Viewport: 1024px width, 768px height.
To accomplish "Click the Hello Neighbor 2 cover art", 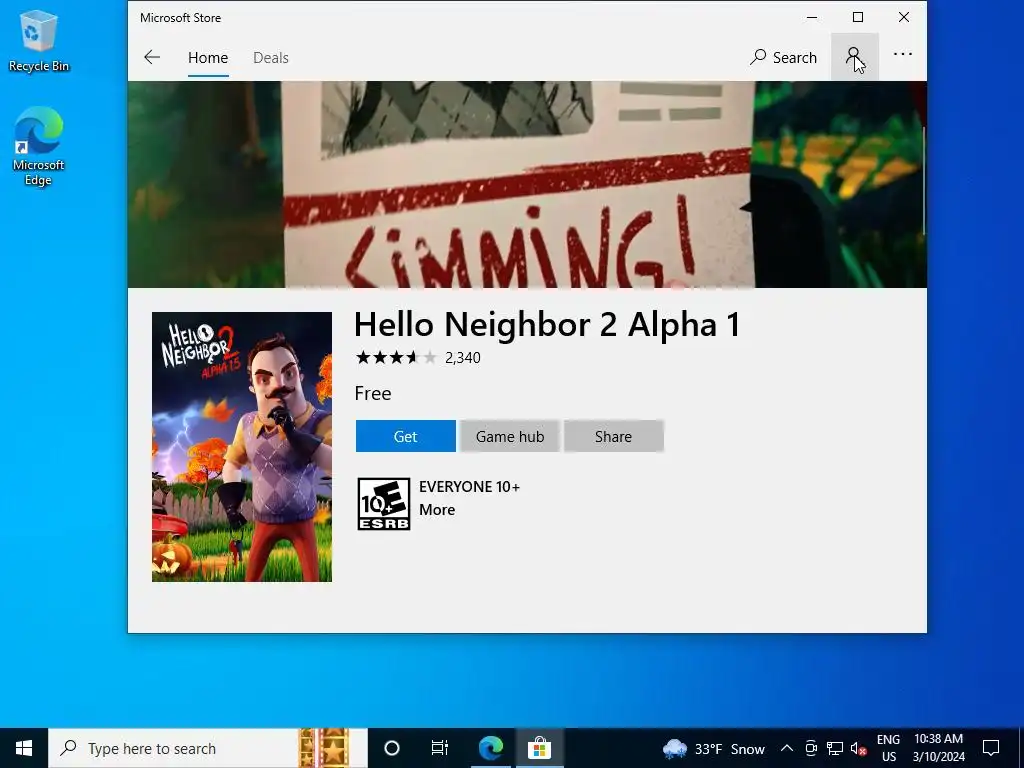I will coord(242,447).
